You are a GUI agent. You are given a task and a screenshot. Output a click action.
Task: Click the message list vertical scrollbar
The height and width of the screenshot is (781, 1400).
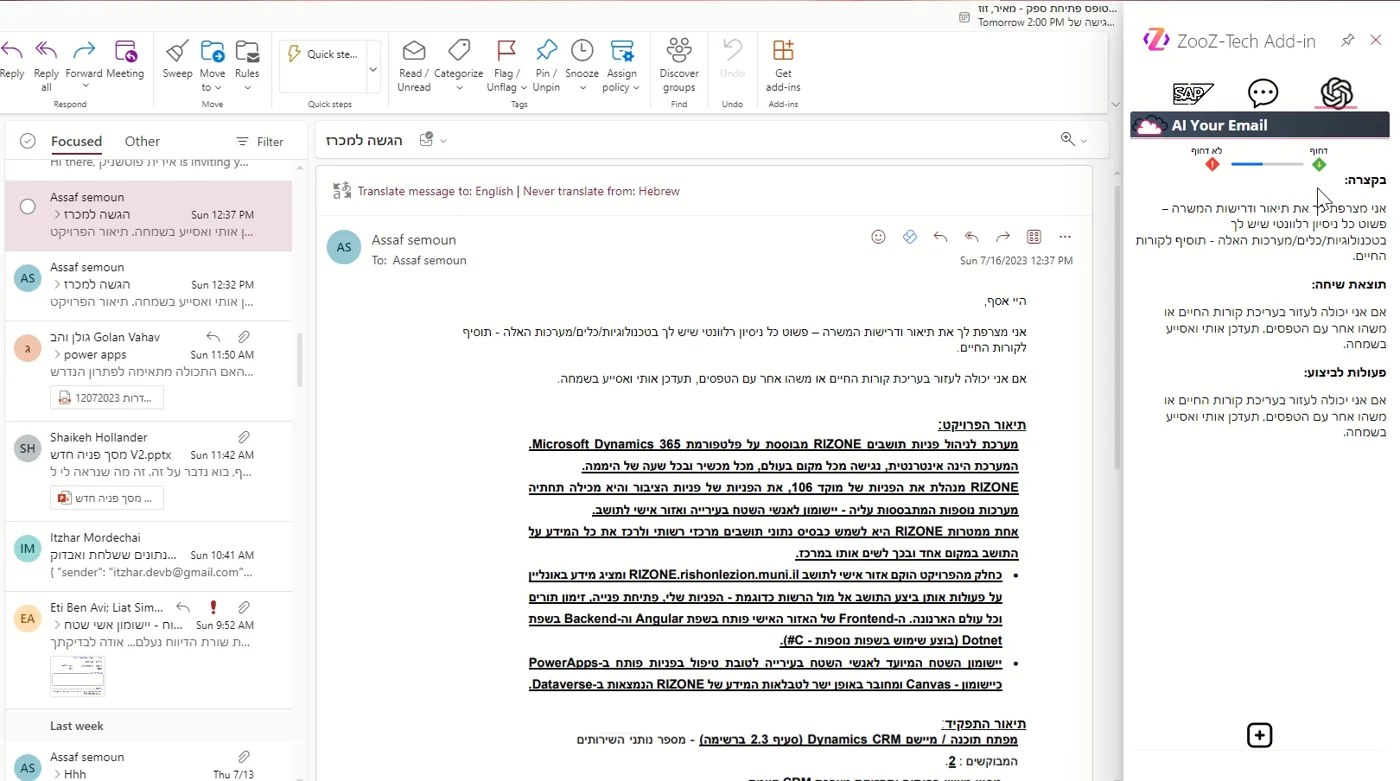[x=299, y=360]
